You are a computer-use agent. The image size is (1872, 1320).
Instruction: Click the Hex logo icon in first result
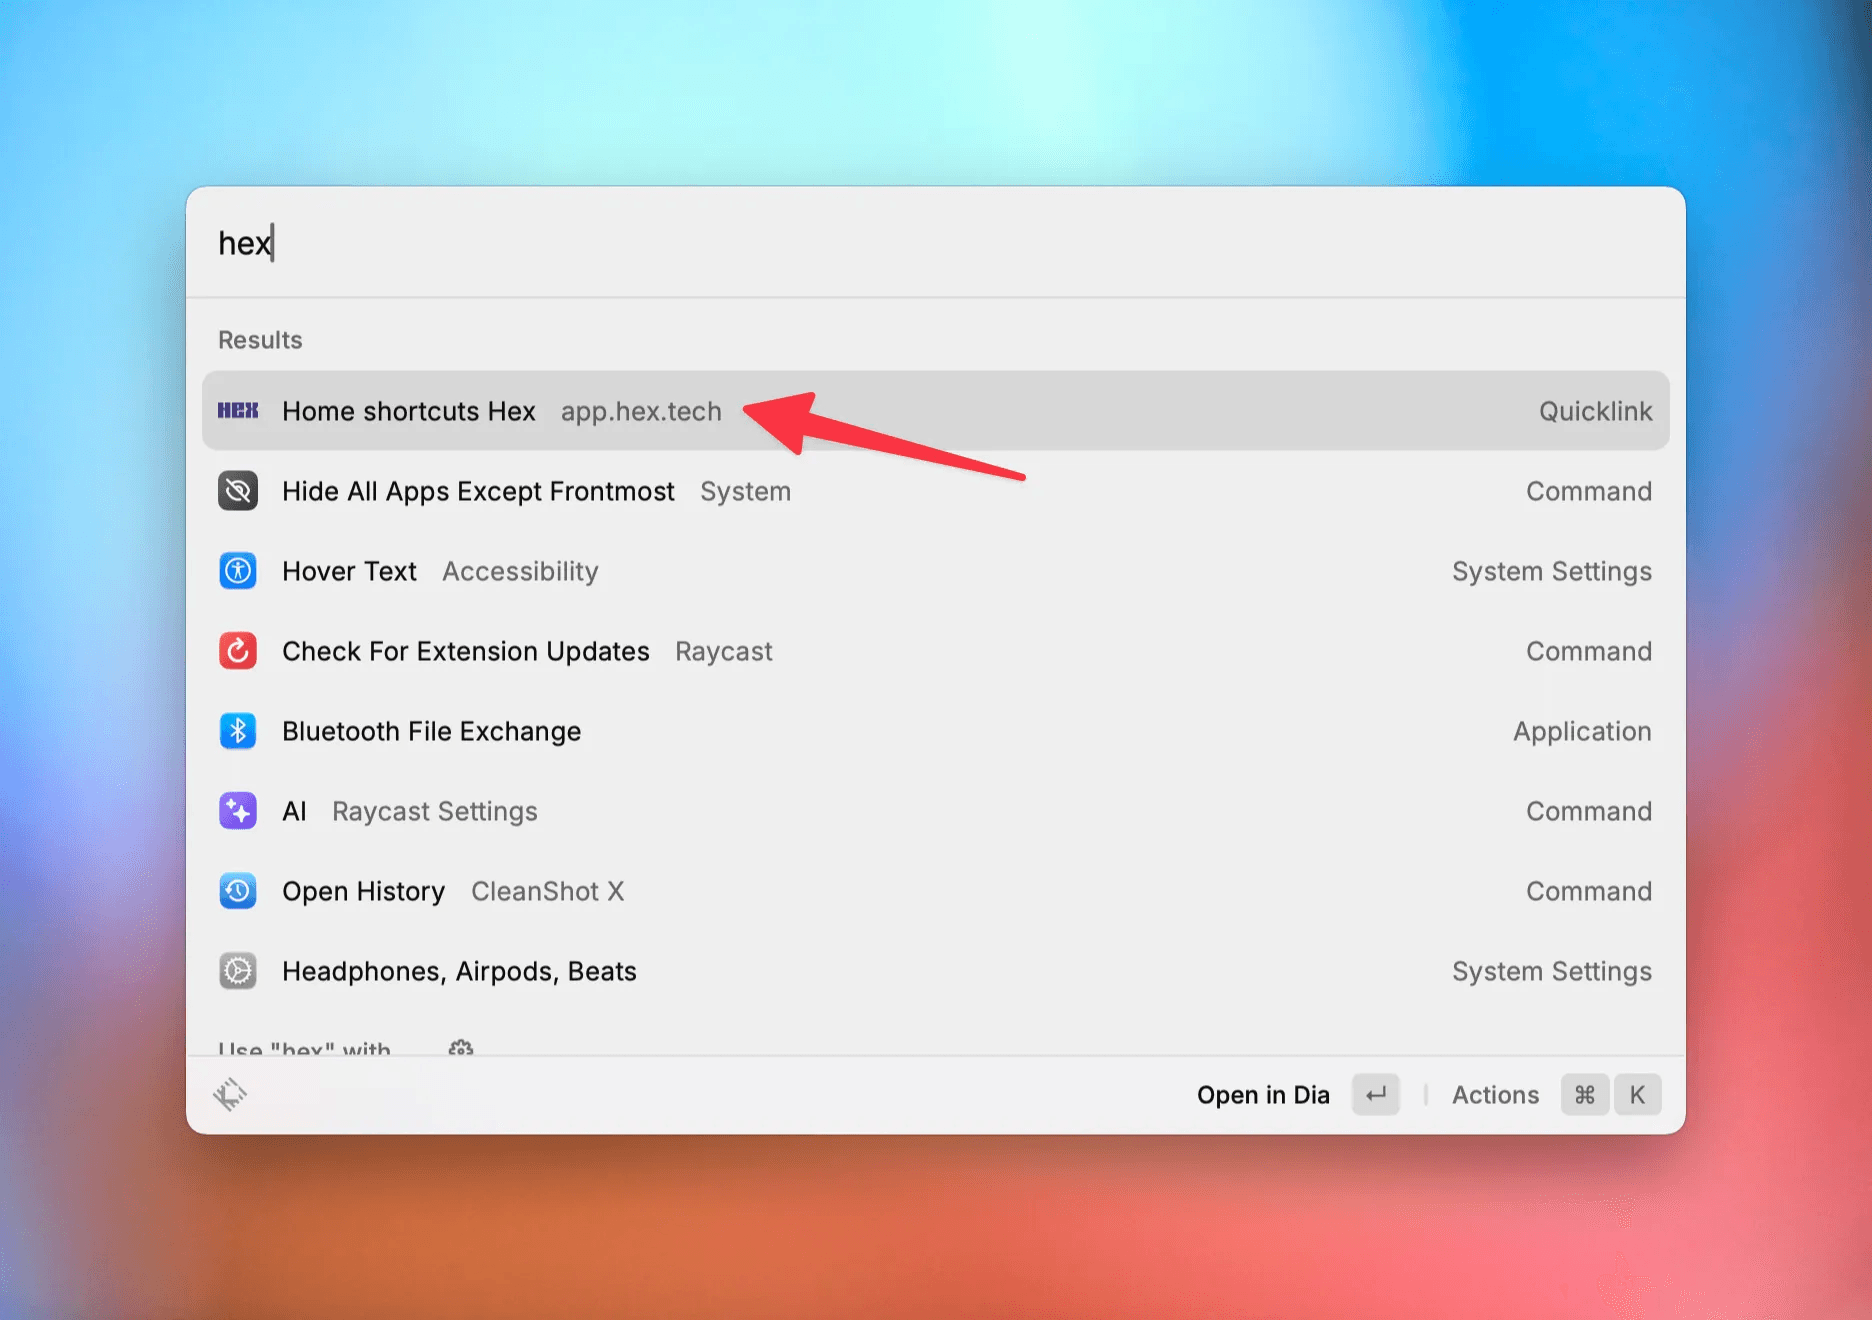coord(238,411)
